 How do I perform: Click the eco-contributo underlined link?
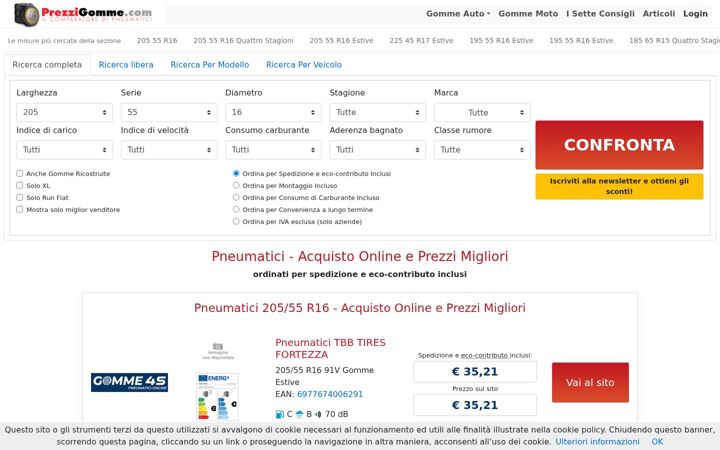pos(484,355)
